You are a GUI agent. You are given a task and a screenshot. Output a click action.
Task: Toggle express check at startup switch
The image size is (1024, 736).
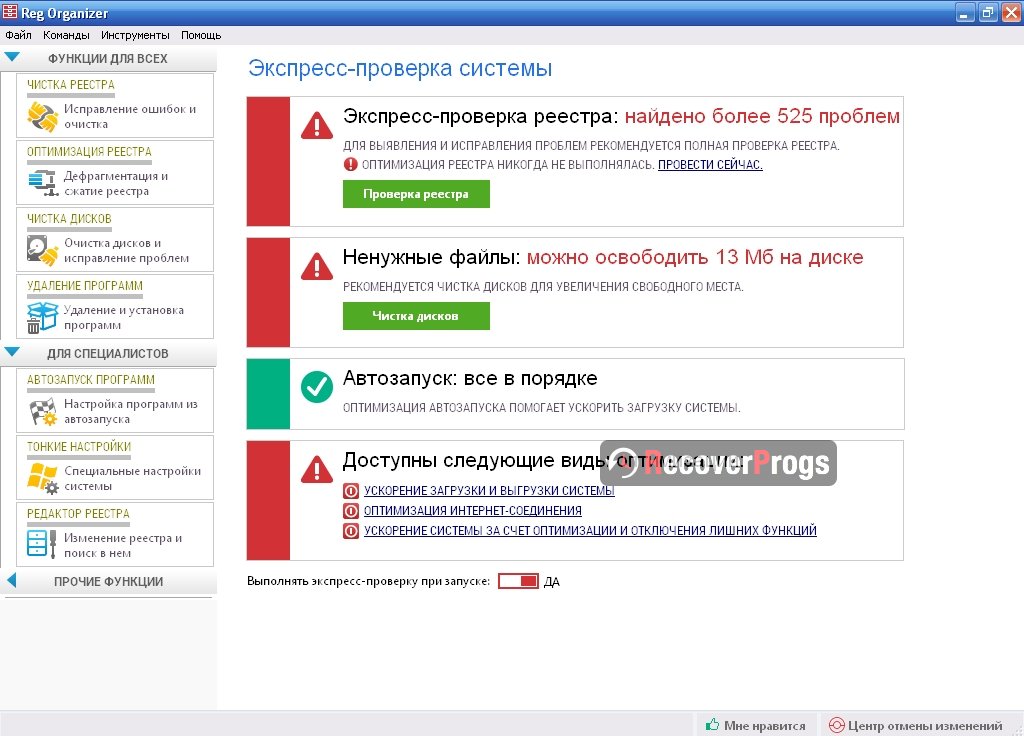(x=519, y=581)
